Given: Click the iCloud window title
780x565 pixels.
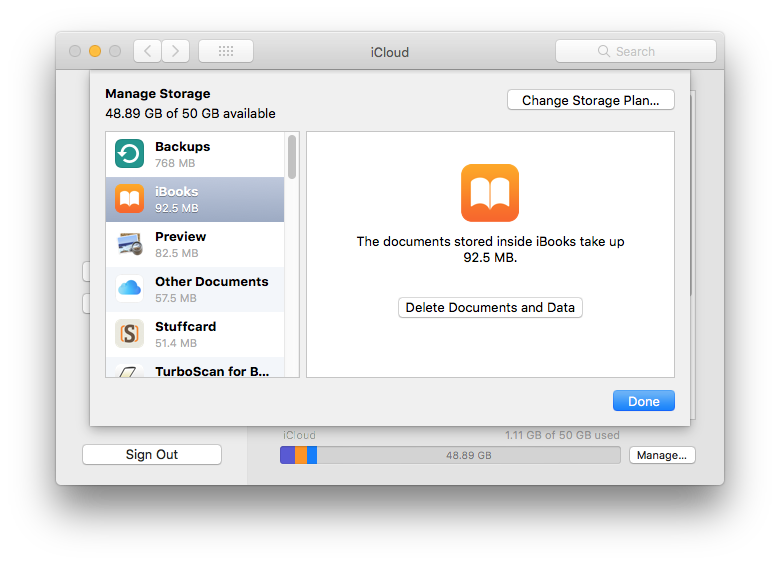Looking at the screenshot, I should [x=390, y=52].
